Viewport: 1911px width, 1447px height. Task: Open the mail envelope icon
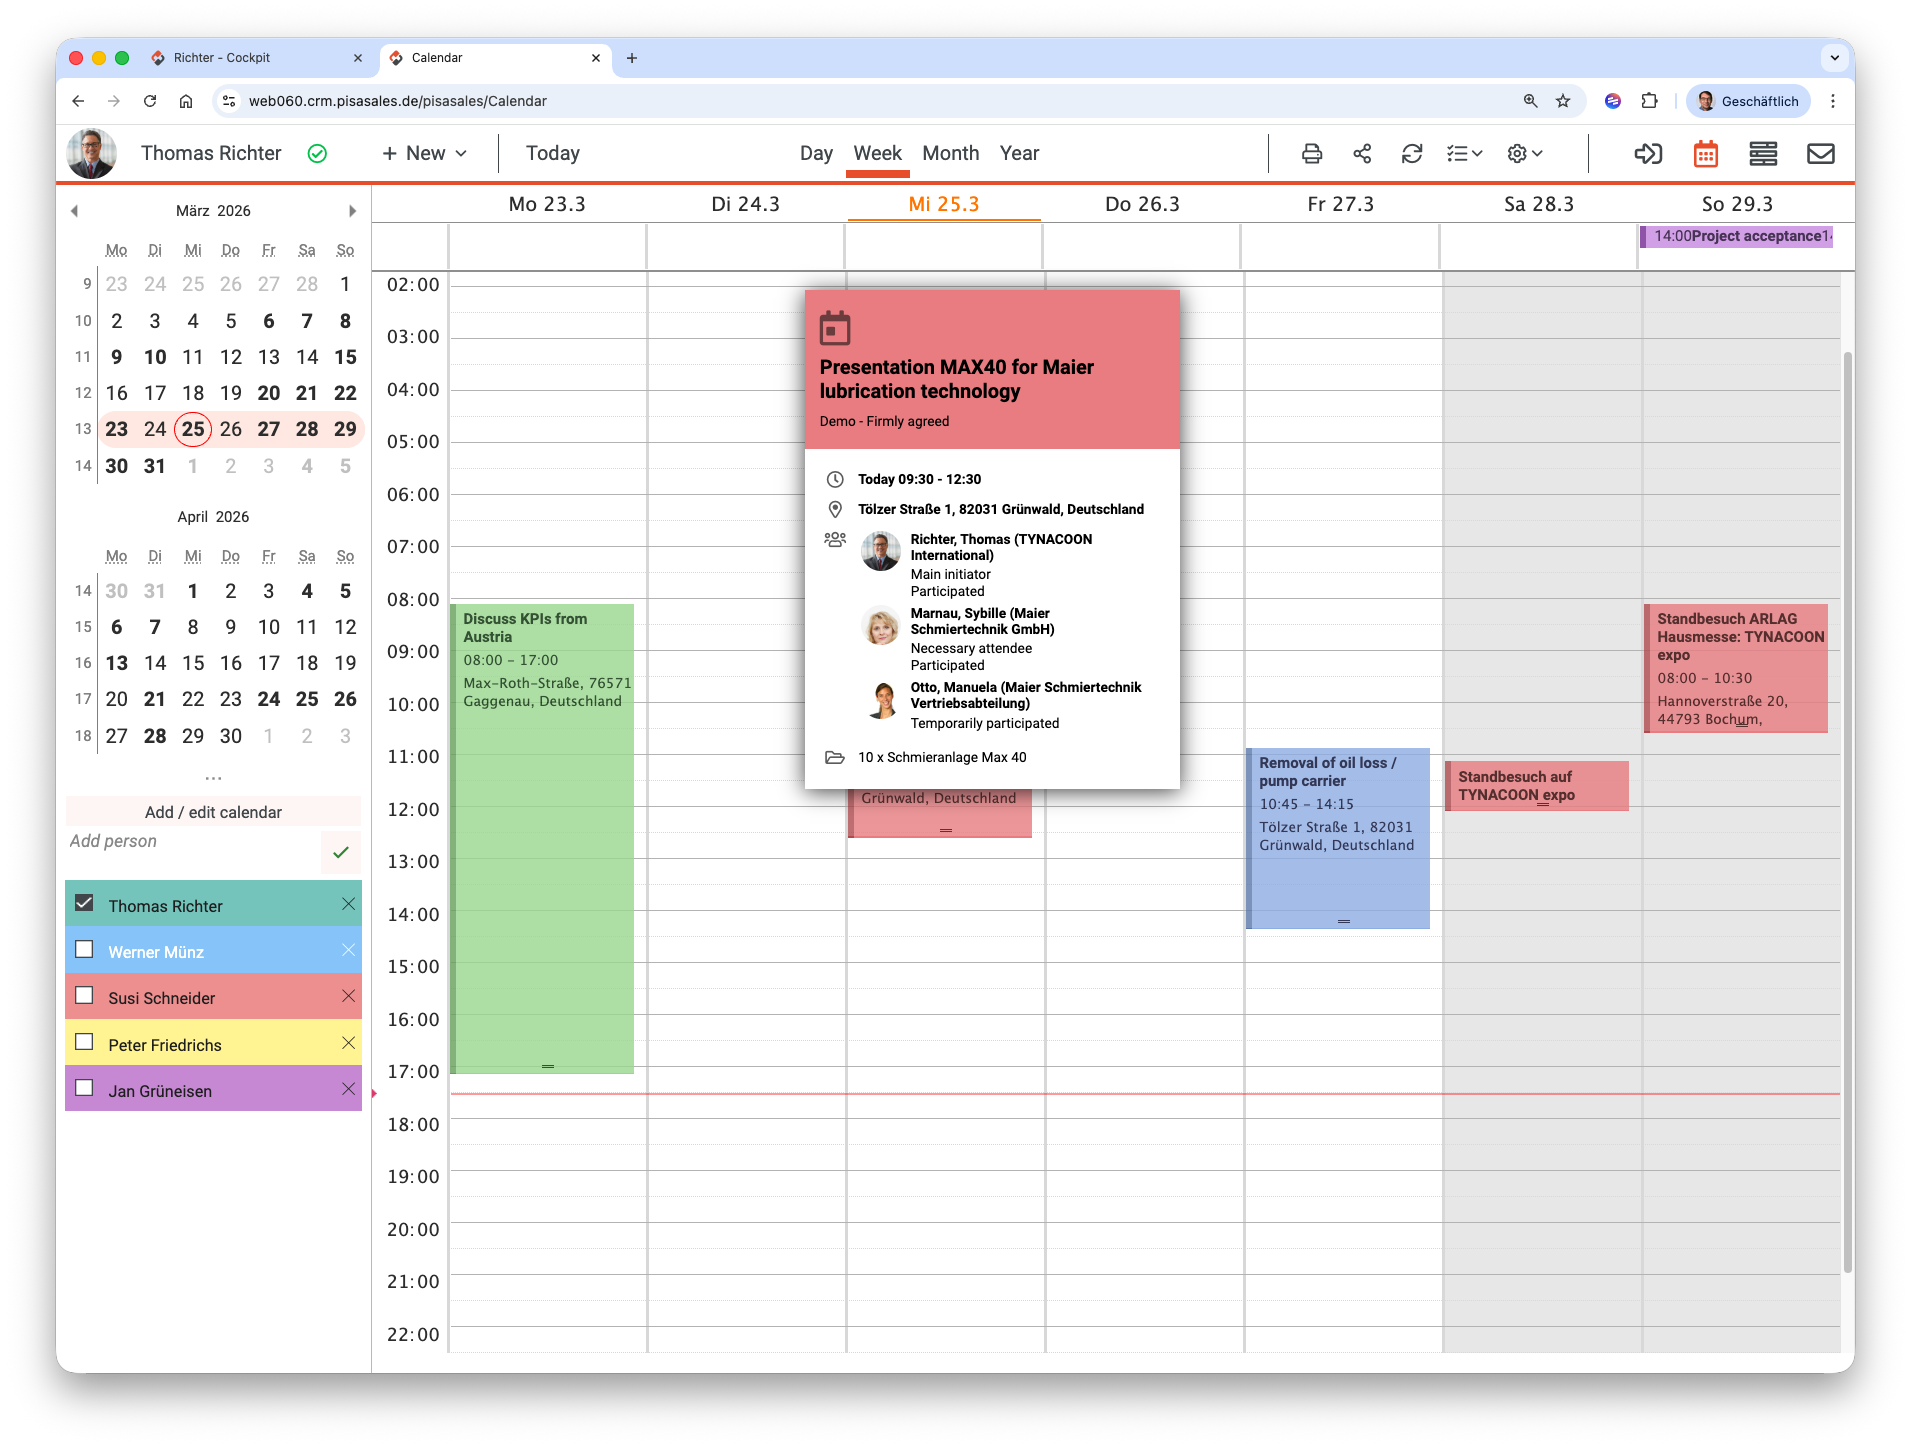[x=1821, y=153]
